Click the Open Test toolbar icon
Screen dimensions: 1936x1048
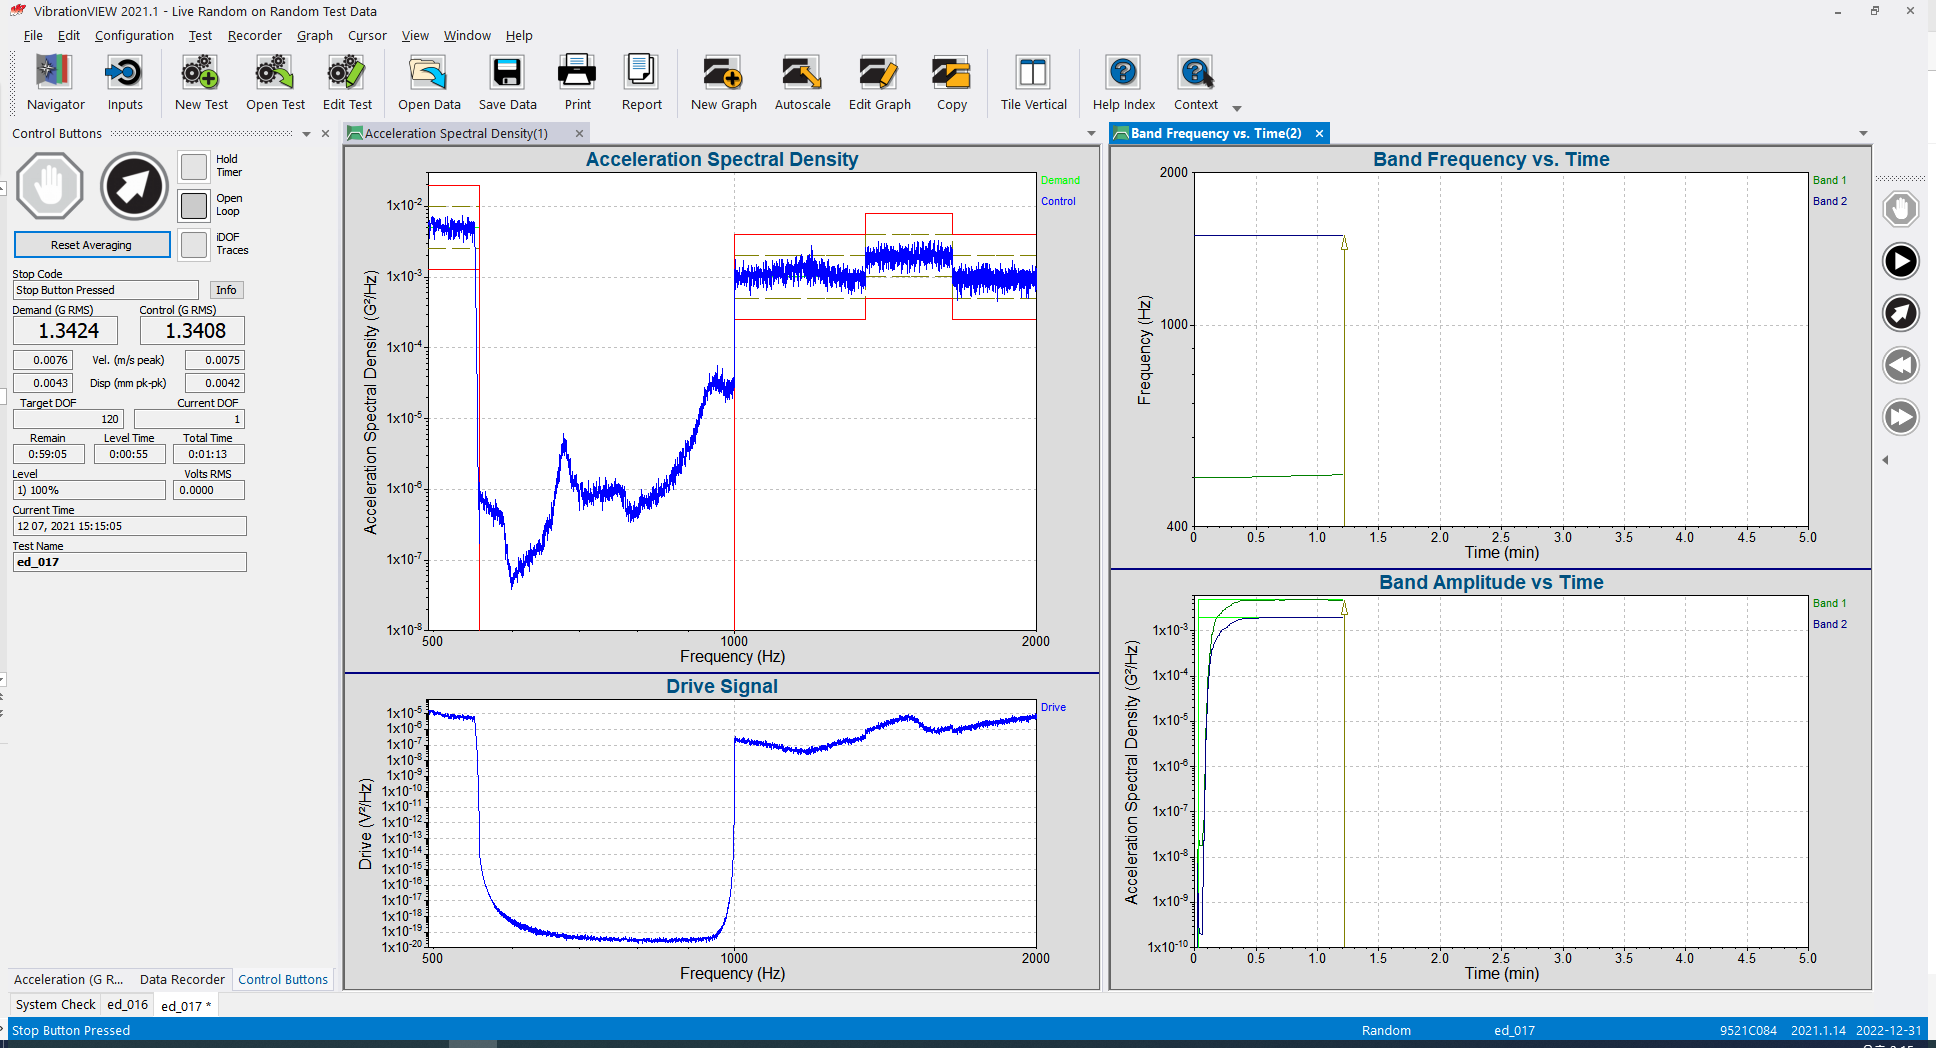[x=275, y=82]
